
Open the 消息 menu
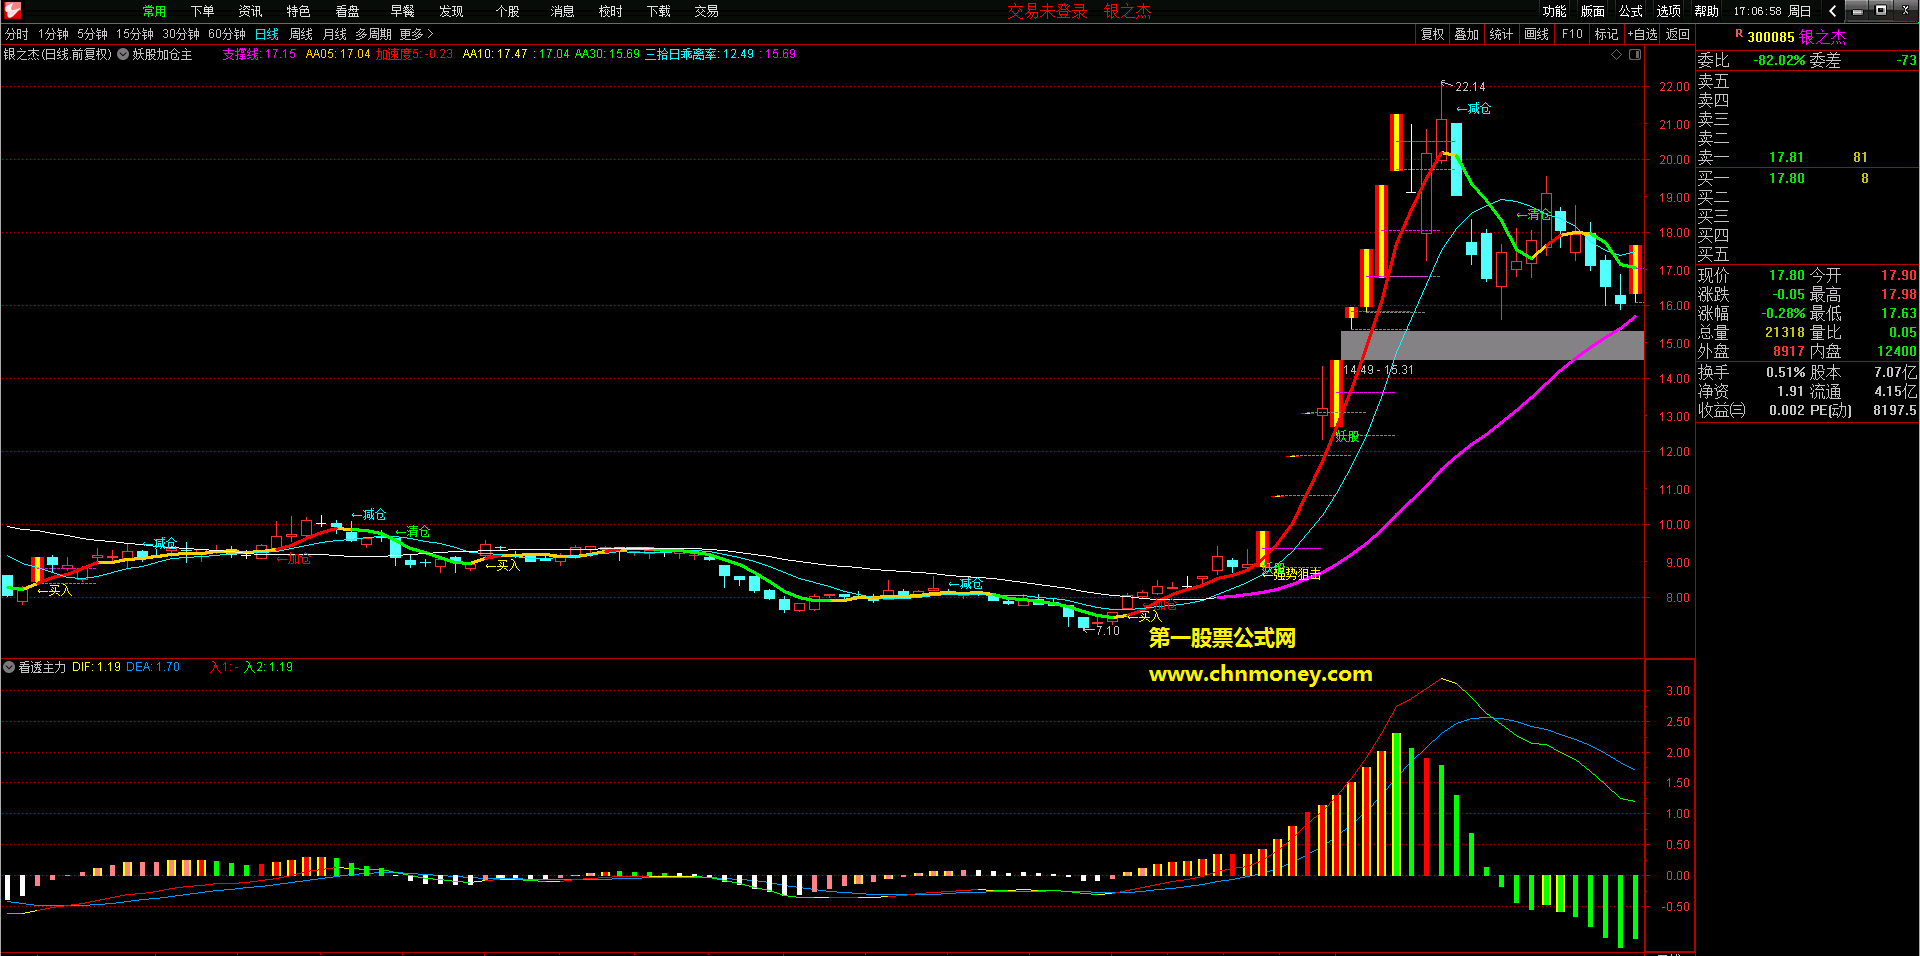pos(562,11)
